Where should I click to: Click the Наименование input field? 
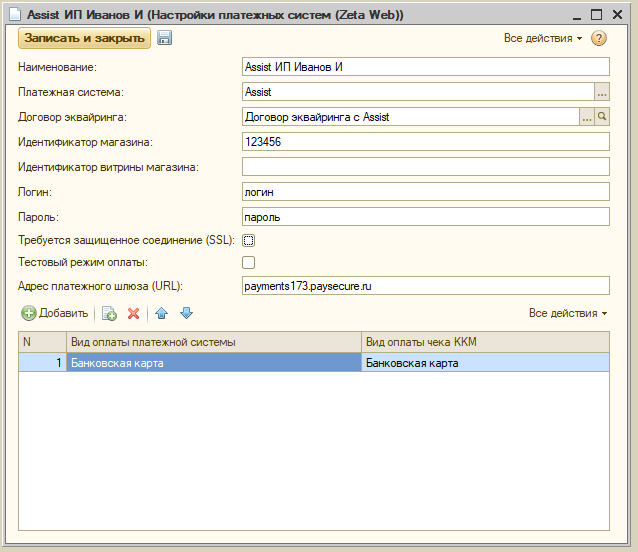(x=426, y=67)
